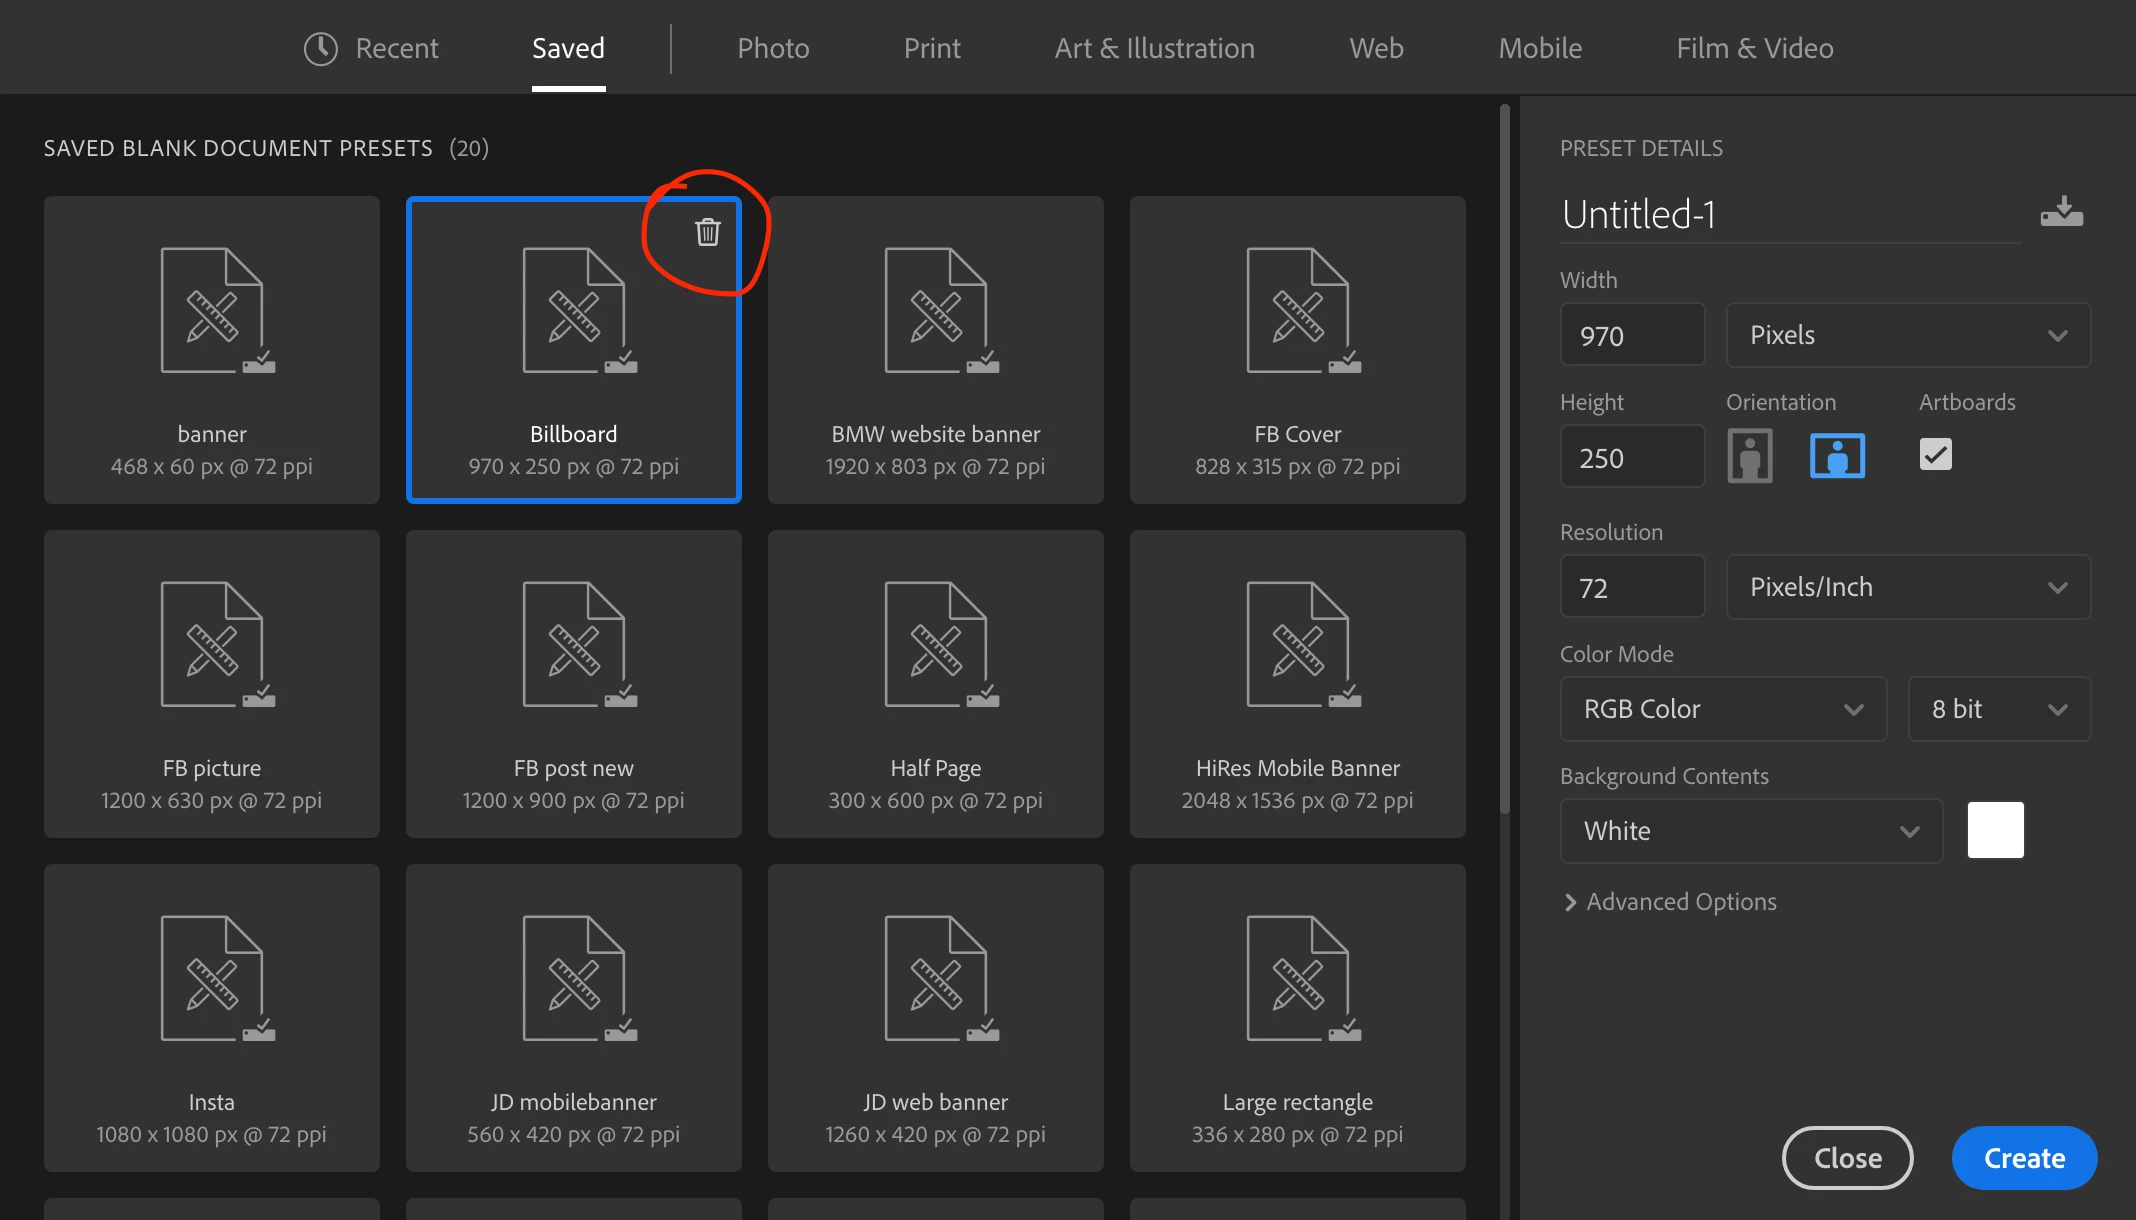This screenshot has width=2136, height=1220.
Task: Uncheck the Artboards checkbox
Action: (1935, 455)
